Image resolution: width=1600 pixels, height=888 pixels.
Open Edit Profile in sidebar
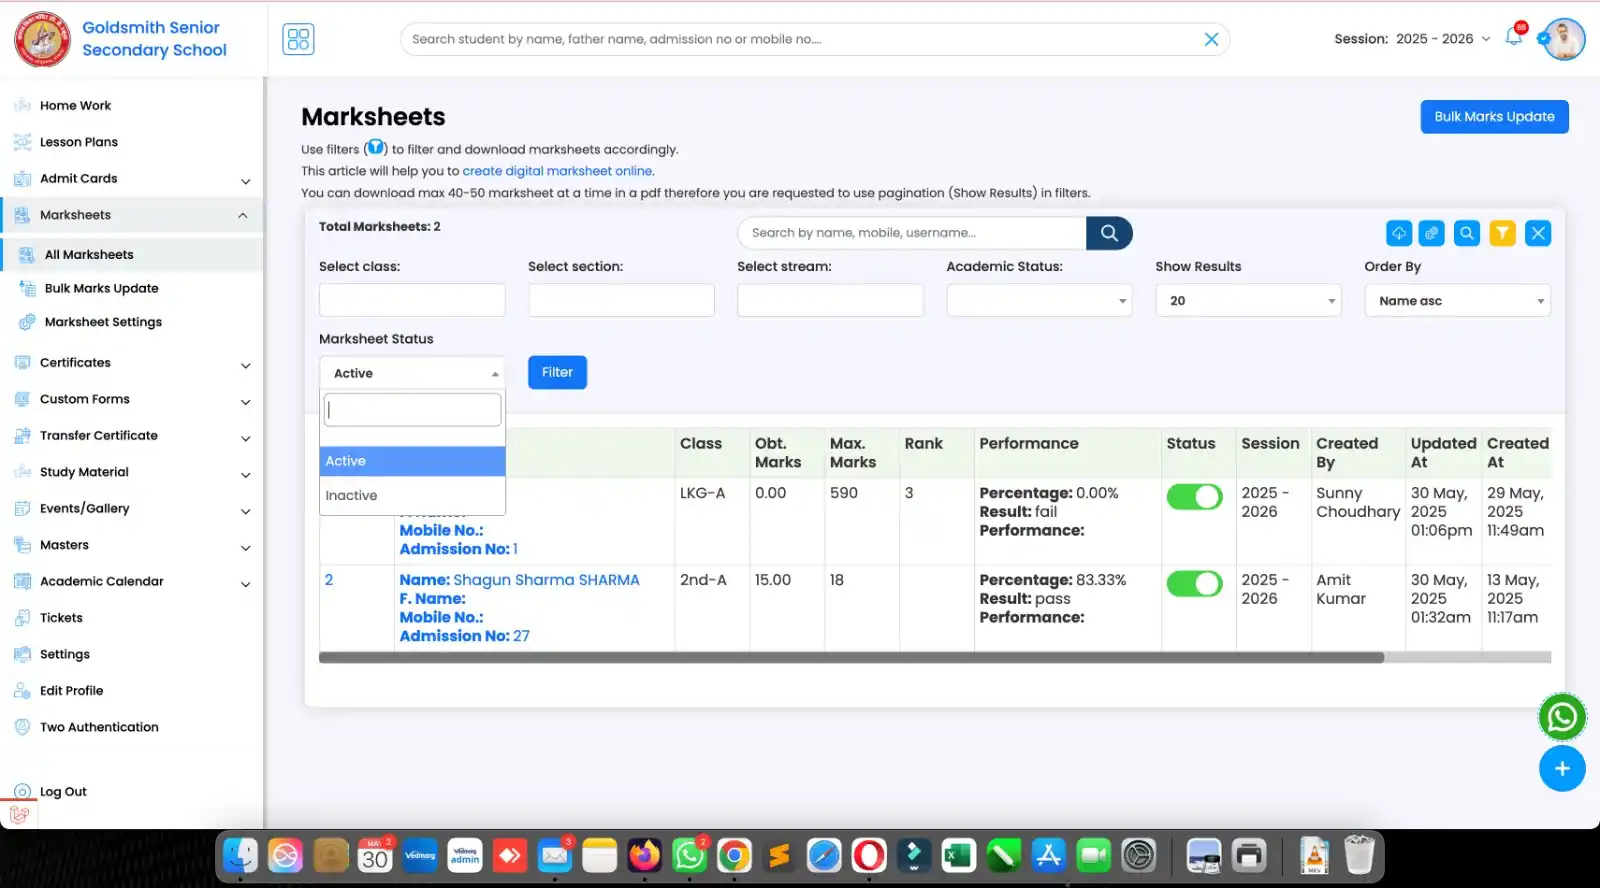click(x=71, y=691)
